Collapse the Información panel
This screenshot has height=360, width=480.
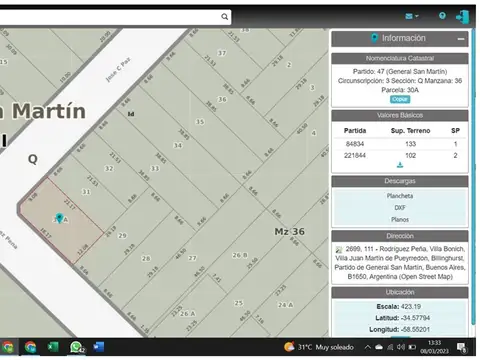pyautogui.click(x=461, y=39)
